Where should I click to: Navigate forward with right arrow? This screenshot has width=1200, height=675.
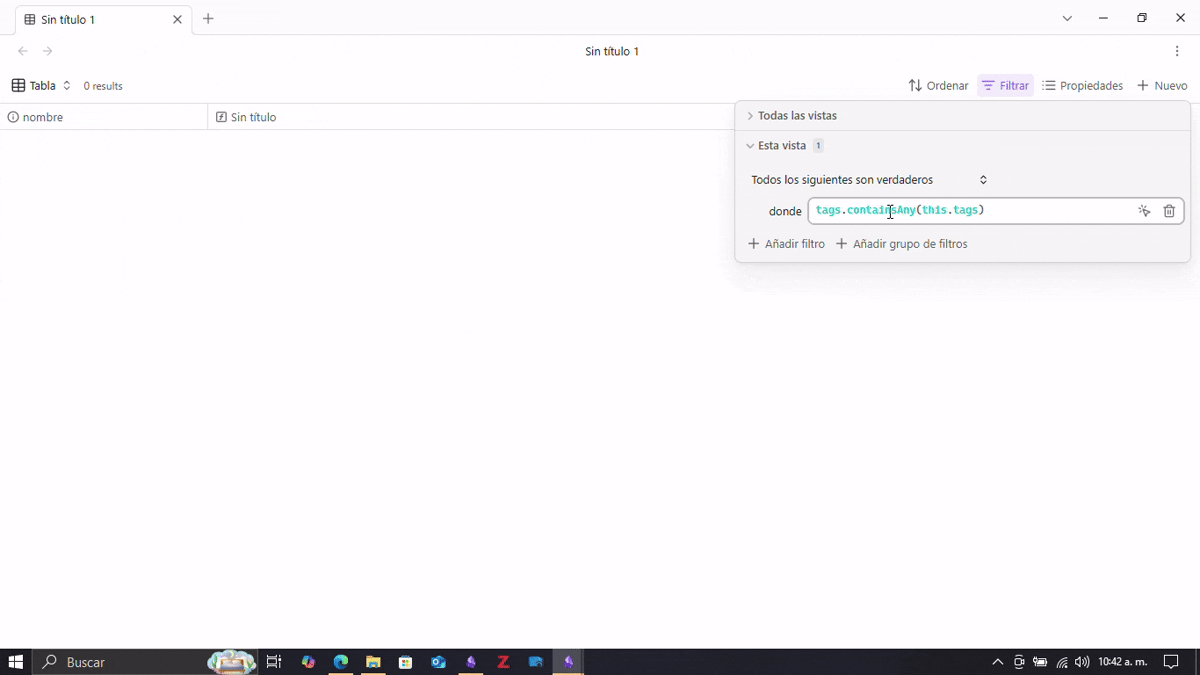(x=47, y=51)
